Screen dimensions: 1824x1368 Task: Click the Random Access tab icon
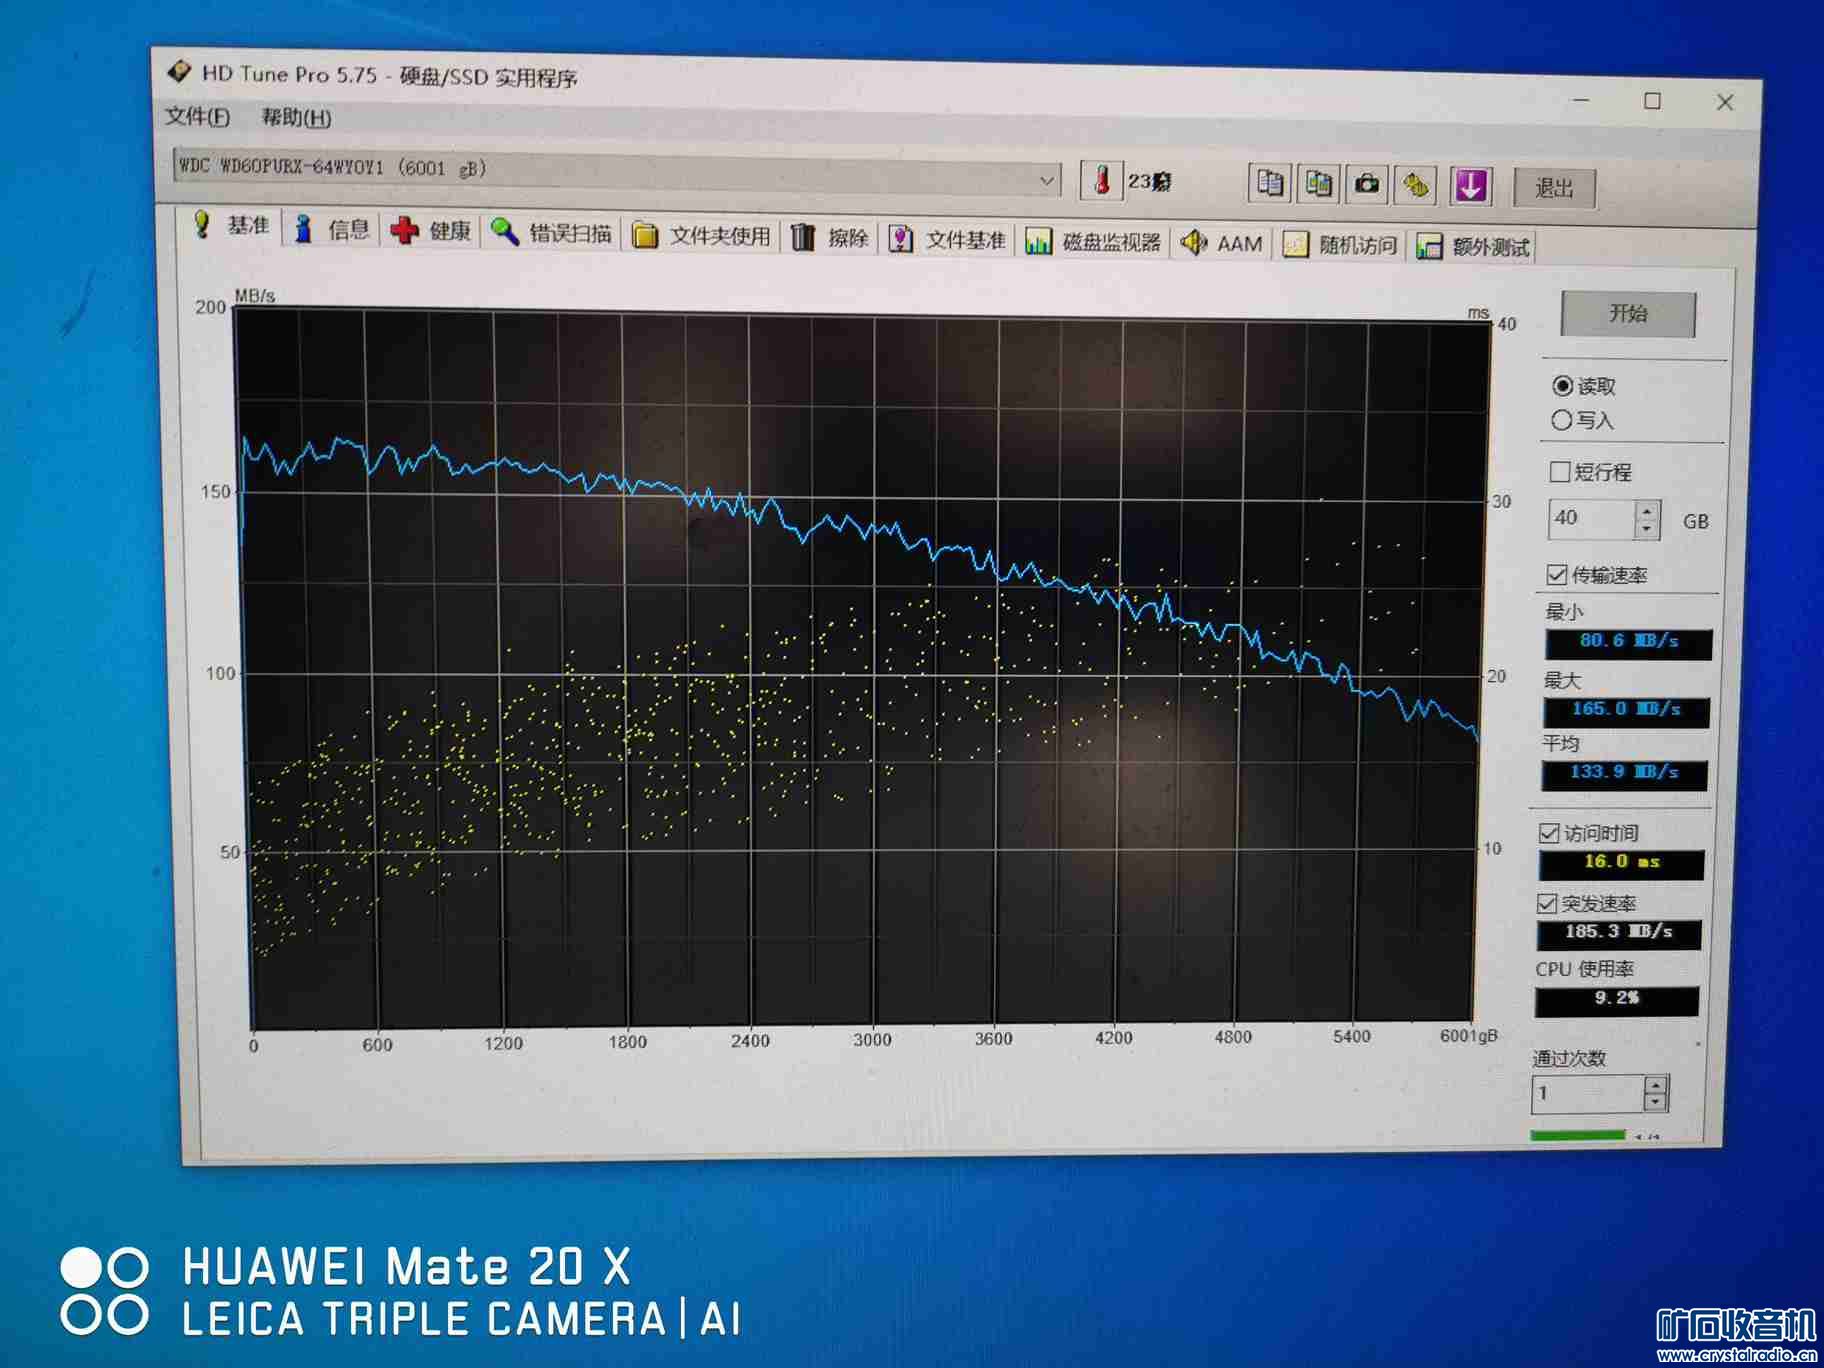1295,245
